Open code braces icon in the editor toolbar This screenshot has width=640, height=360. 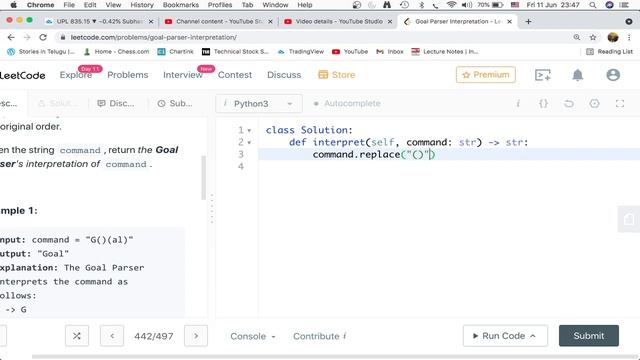point(543,104)
